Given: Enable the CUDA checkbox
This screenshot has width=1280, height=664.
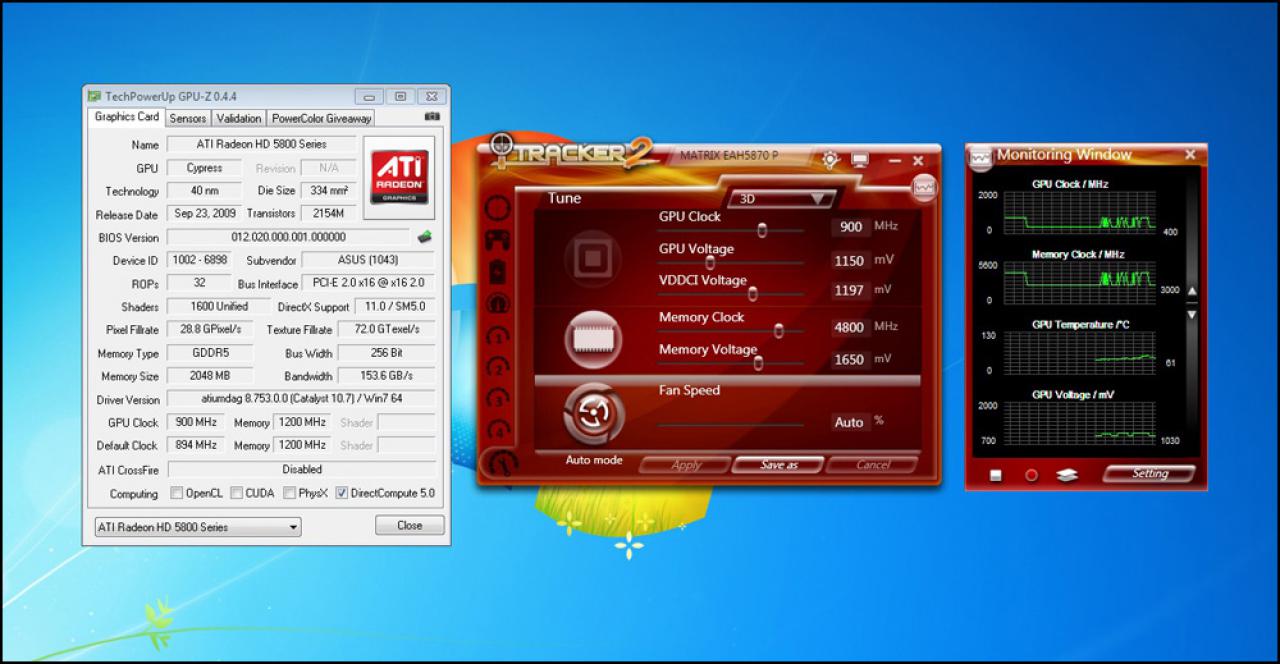Looking at the screenshot, I should (x=237, y=493).
